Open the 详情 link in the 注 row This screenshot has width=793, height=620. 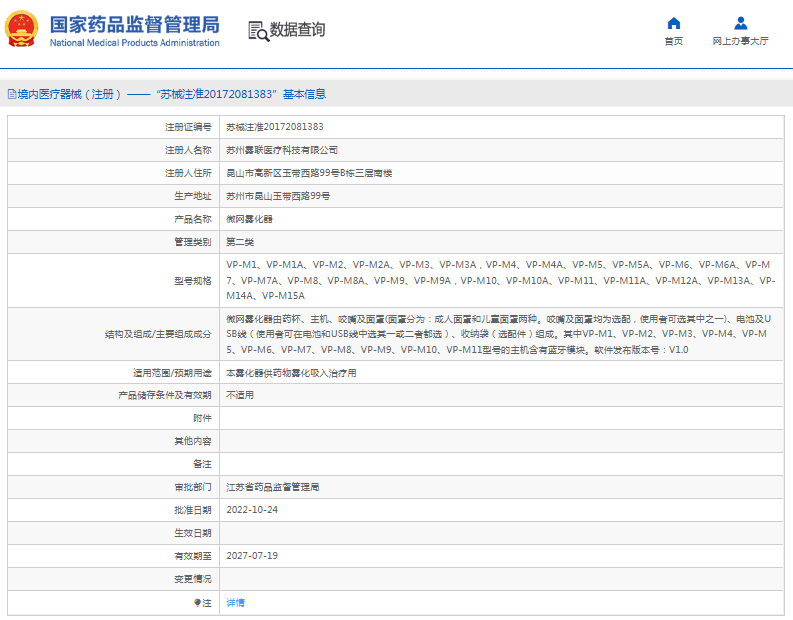coord(235,603)
